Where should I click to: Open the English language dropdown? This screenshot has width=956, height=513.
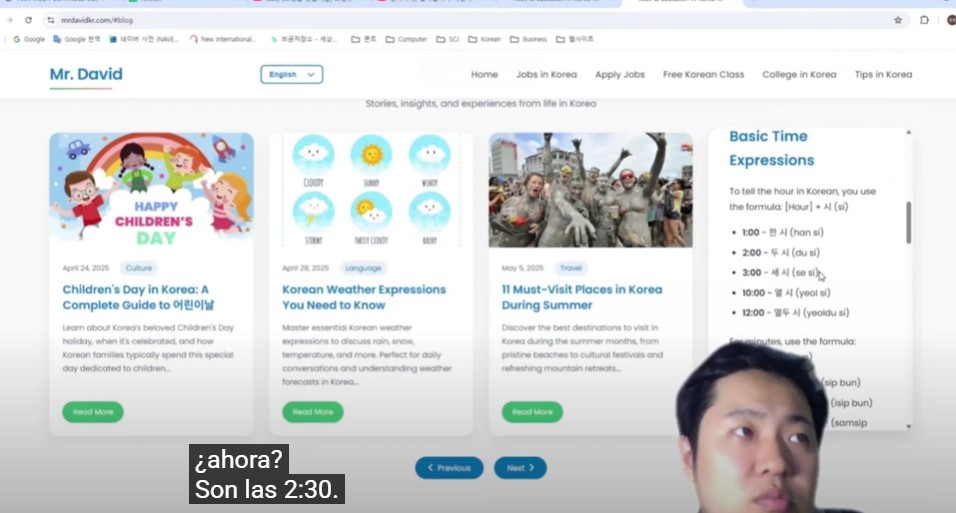(x=292, y=74)
